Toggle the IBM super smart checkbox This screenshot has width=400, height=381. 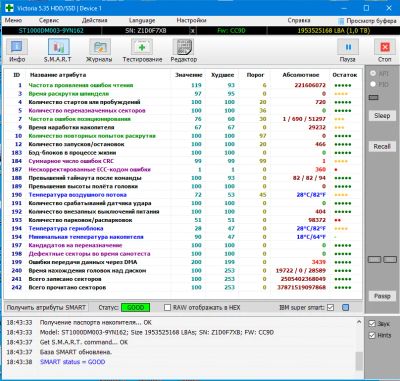[x=330, y=307]
